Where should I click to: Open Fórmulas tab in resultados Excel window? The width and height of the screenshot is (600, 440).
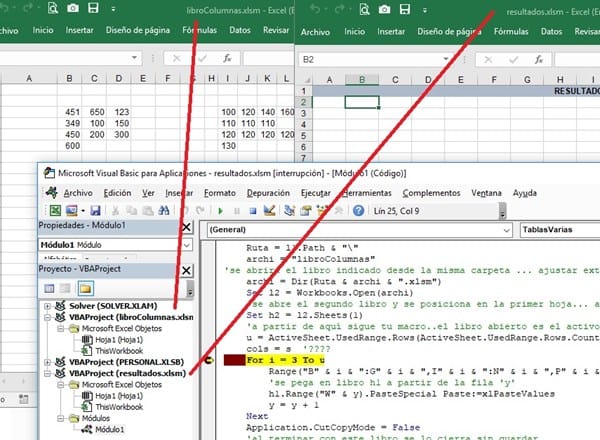coord(511,31)
